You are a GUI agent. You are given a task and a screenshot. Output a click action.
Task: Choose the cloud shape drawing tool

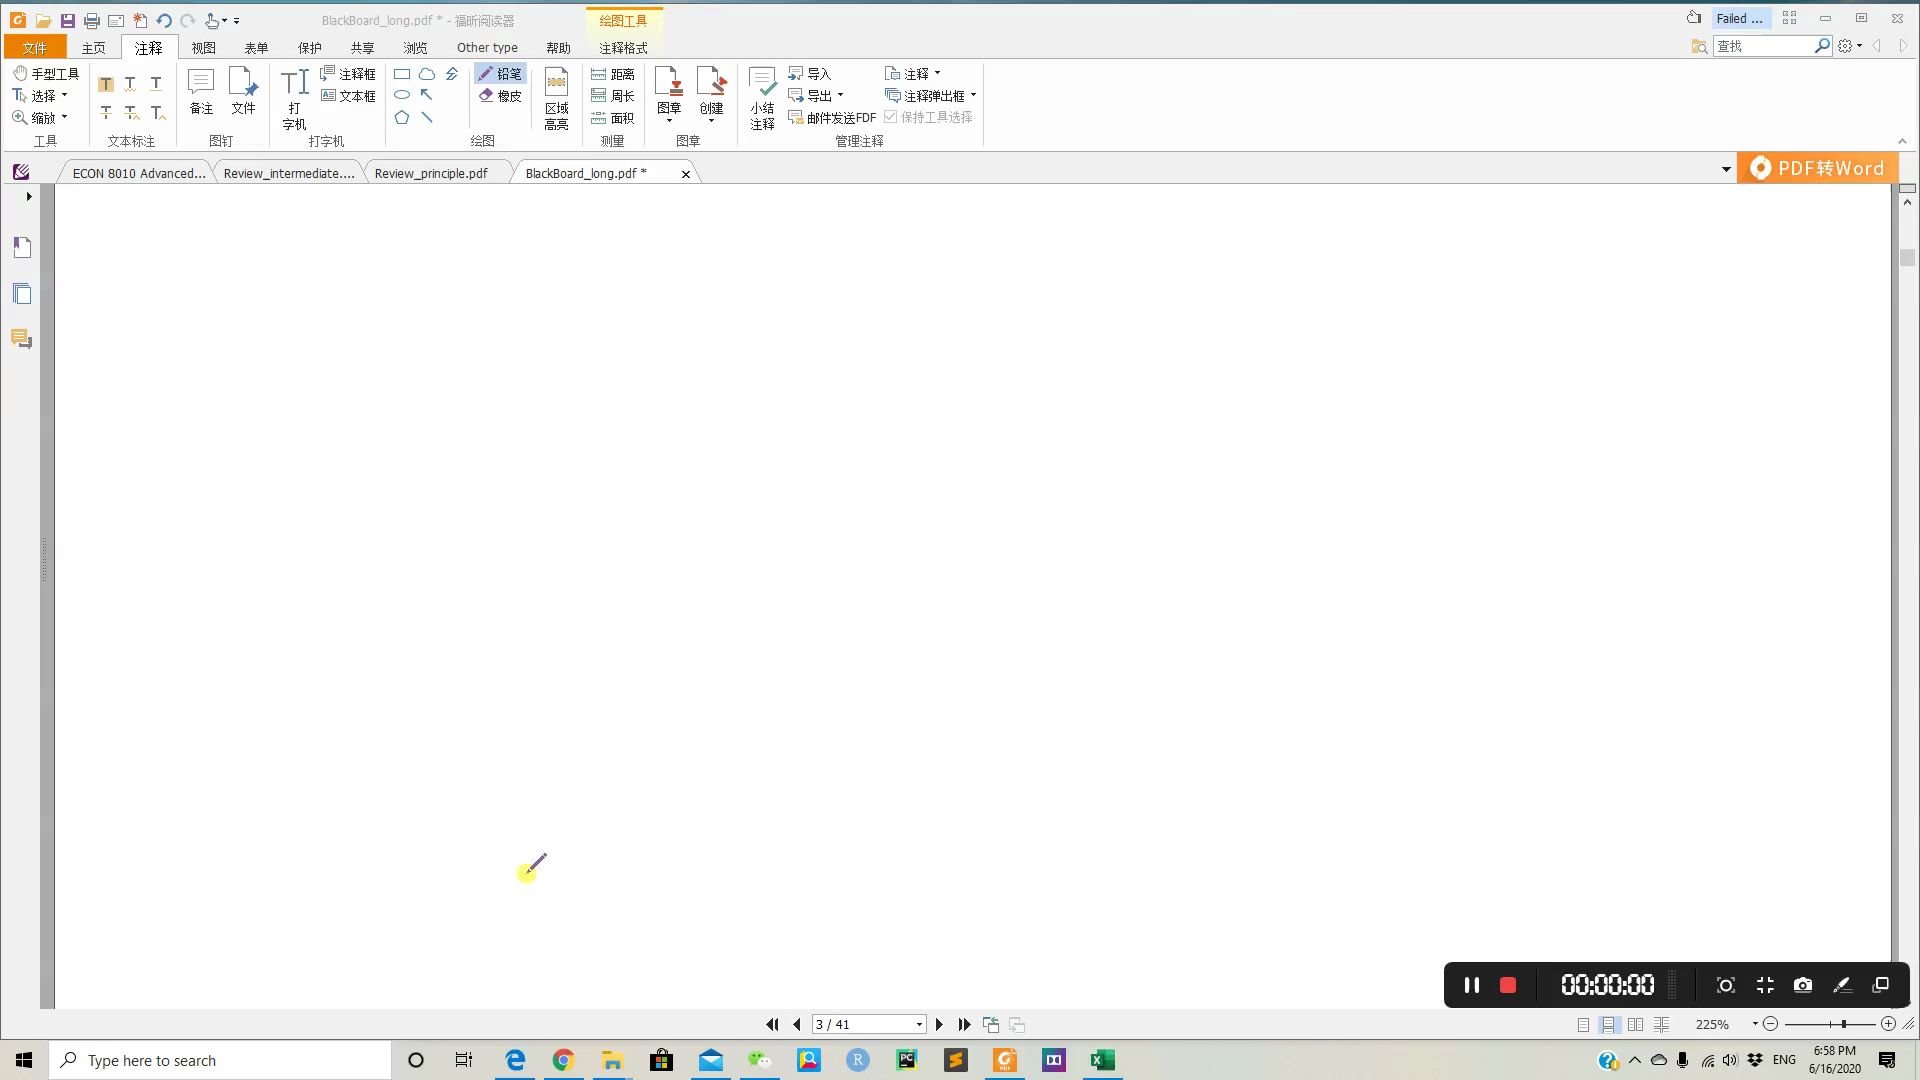(x=427, y=74)
